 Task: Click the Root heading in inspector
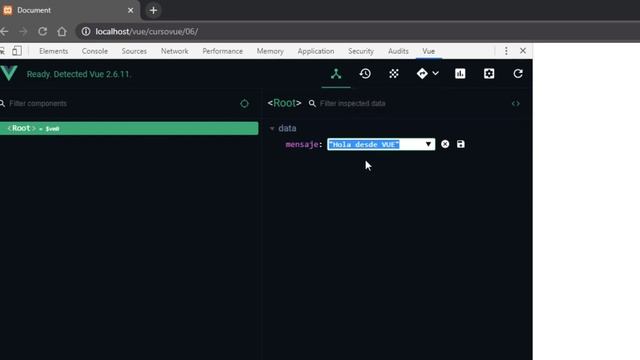pyautogui.click(x=284, y=103)
